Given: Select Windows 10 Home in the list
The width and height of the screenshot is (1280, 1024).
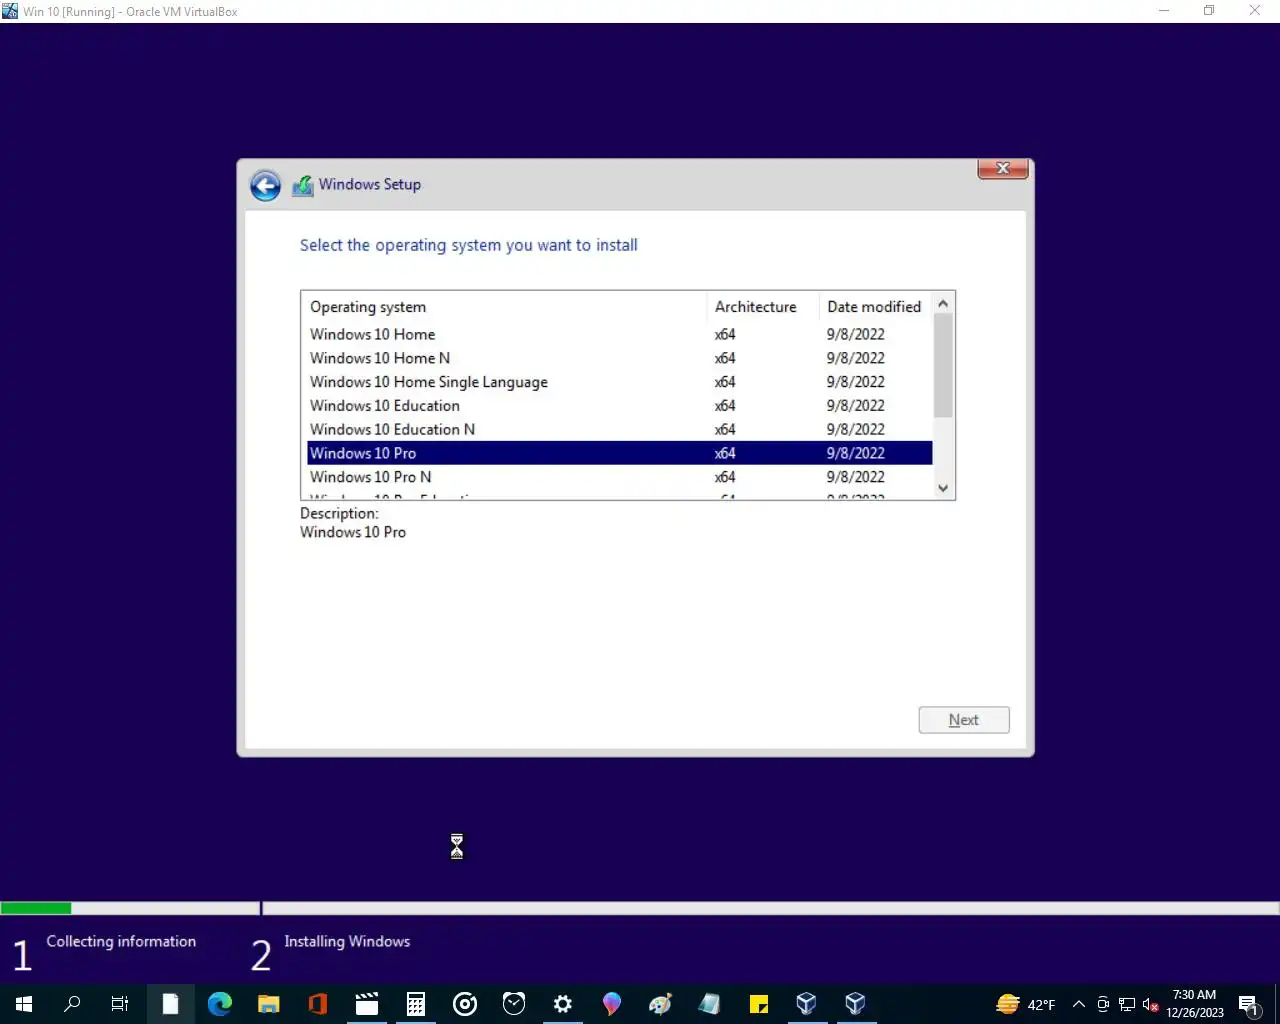Looking at the screenshot, I should click(x=619, y=334).
